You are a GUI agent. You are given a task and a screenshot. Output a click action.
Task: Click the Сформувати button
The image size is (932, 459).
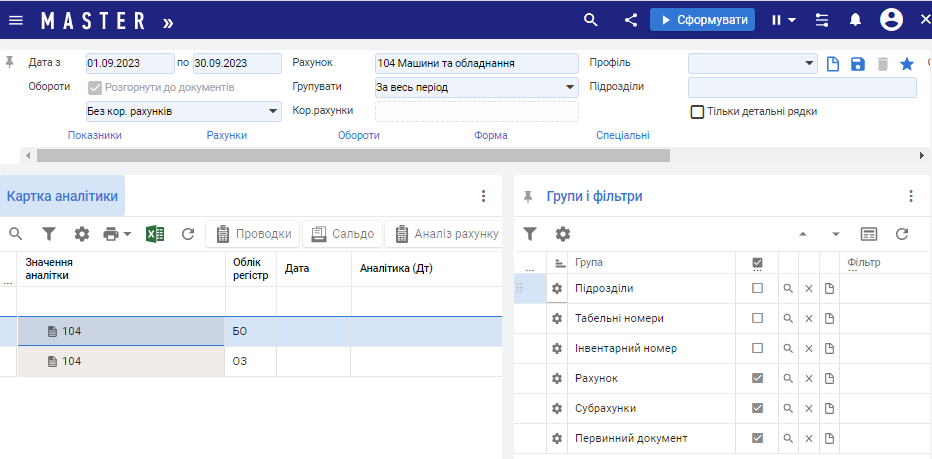tap(703, 20)
